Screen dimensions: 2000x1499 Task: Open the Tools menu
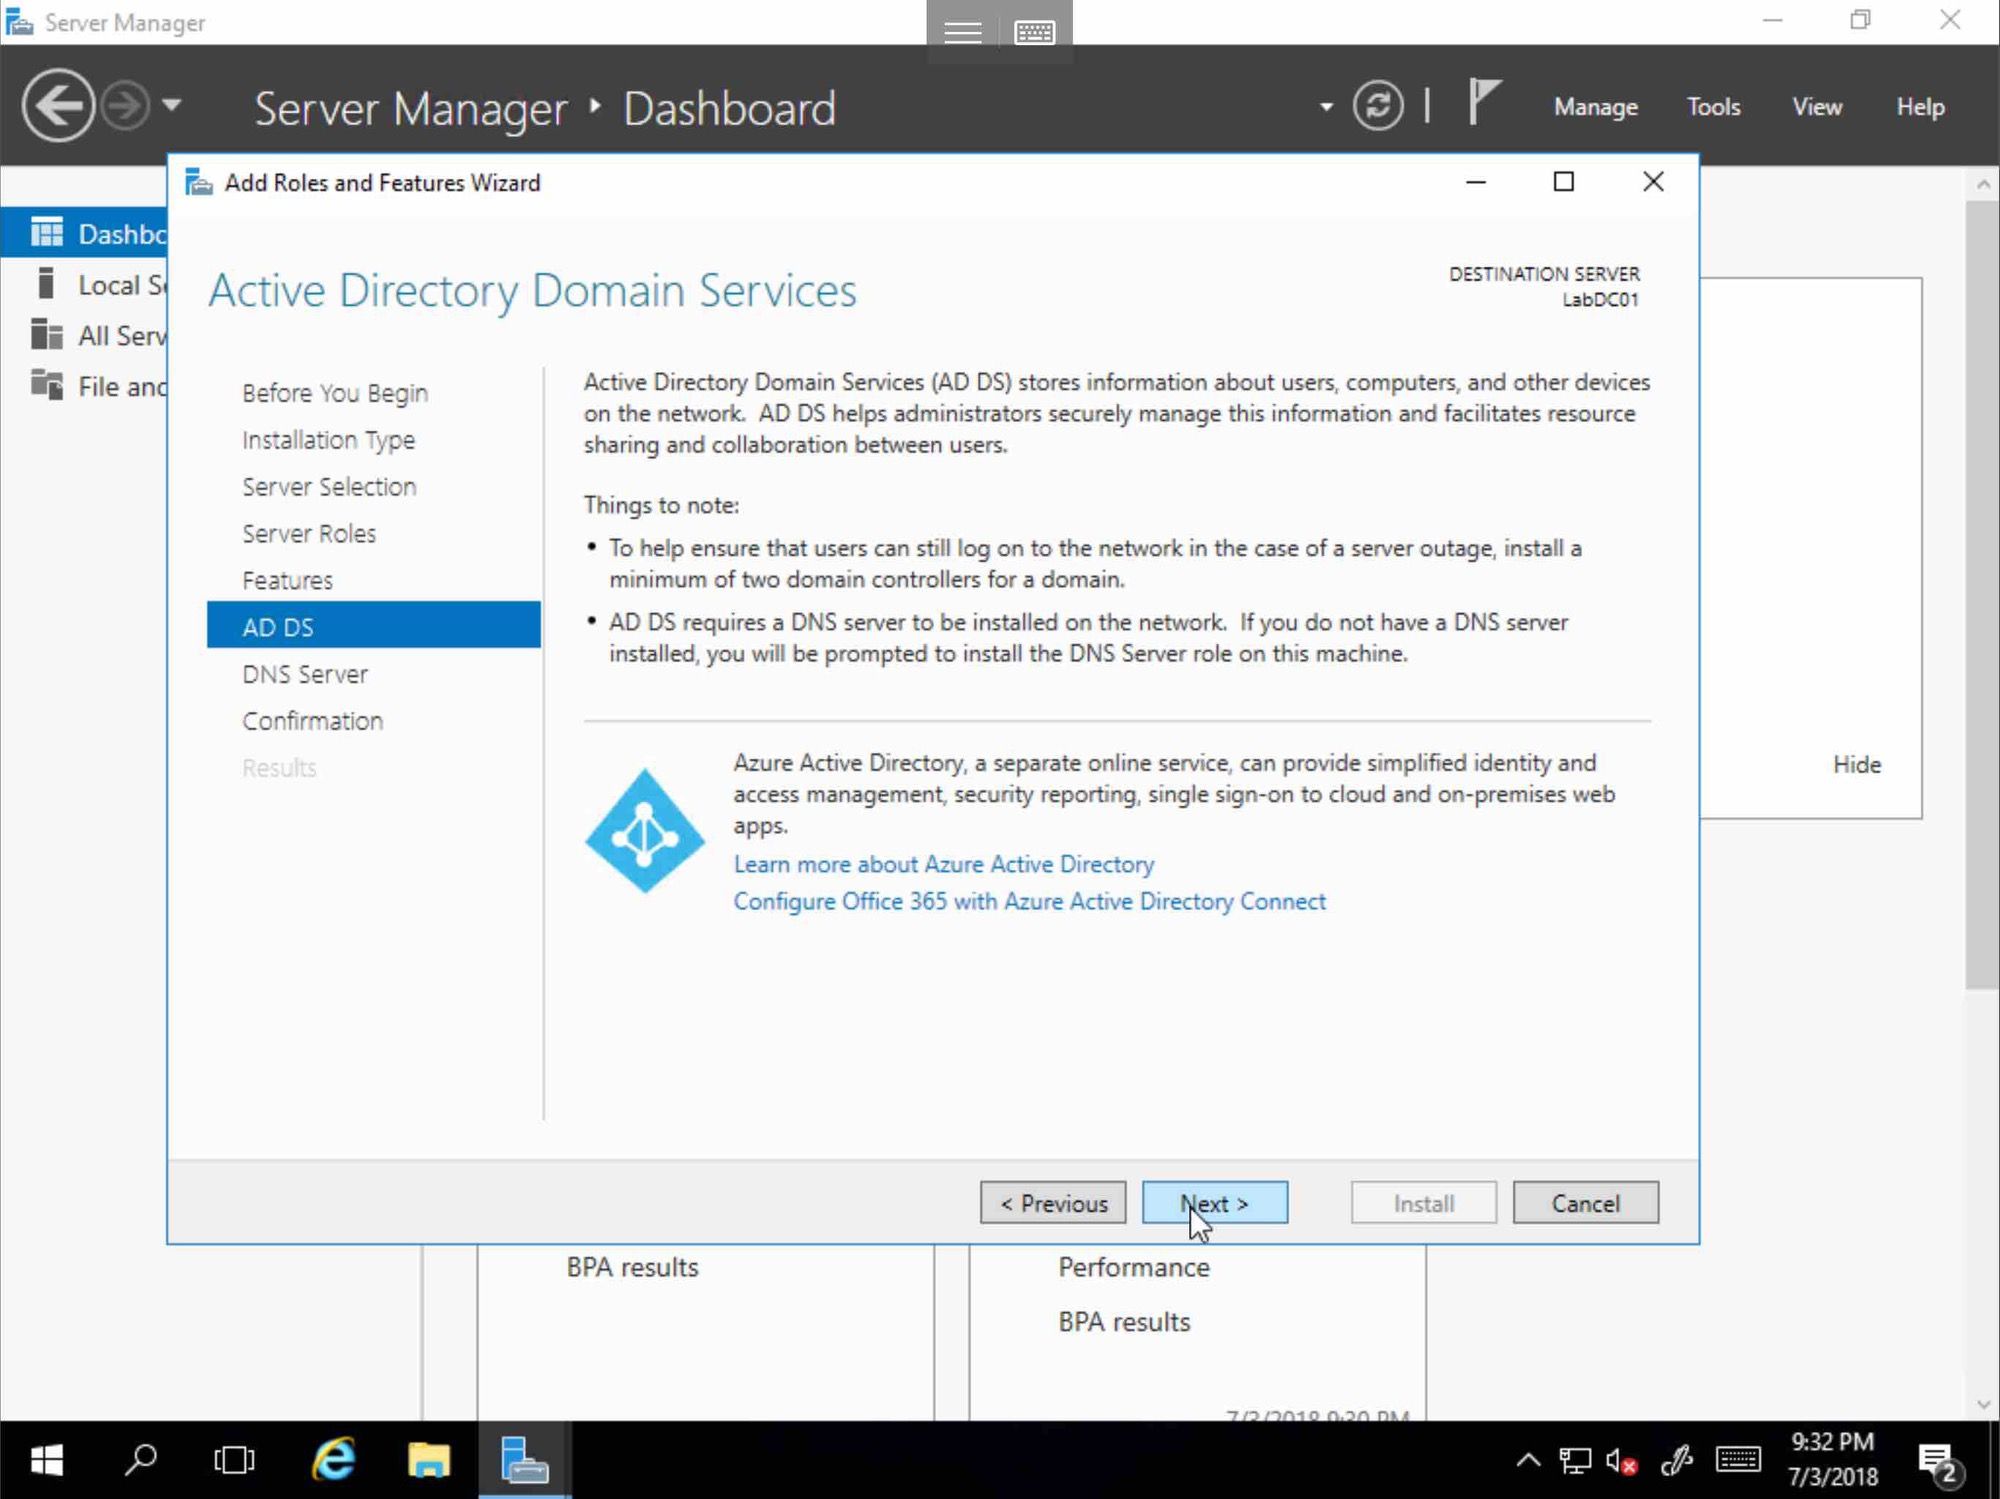[1713, 107]
